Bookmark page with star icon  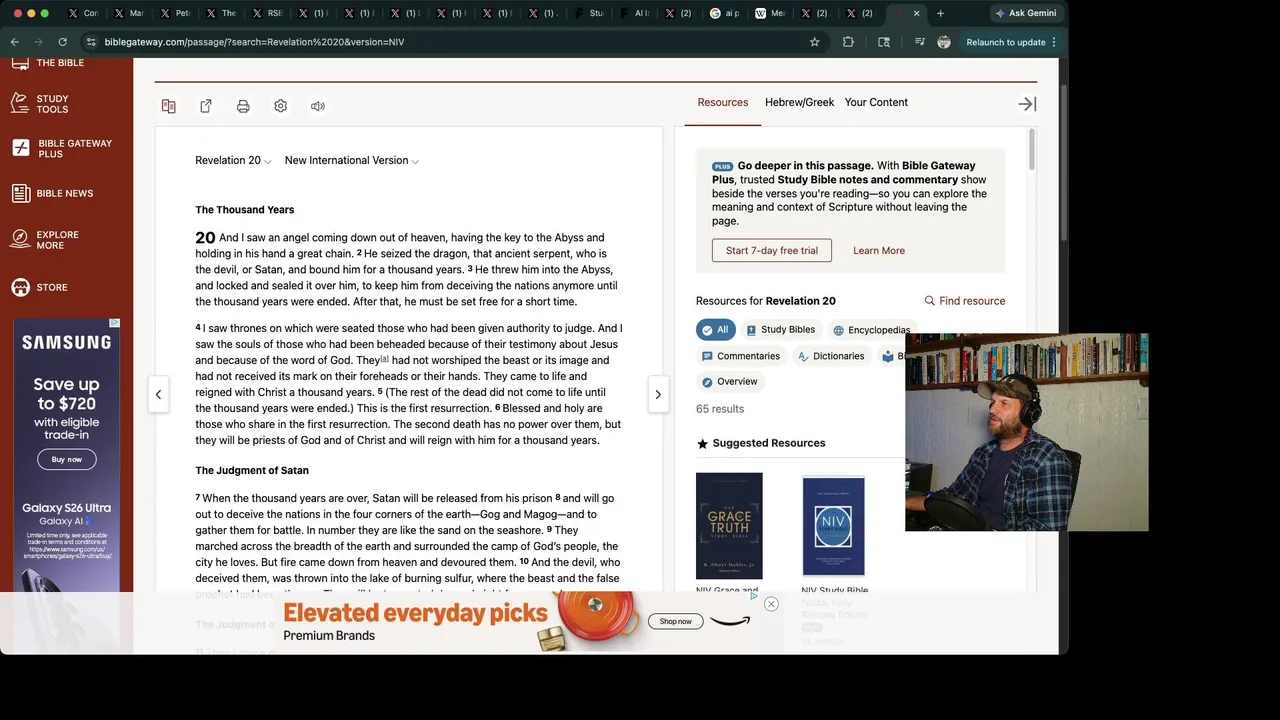click(x=815, y=42)
